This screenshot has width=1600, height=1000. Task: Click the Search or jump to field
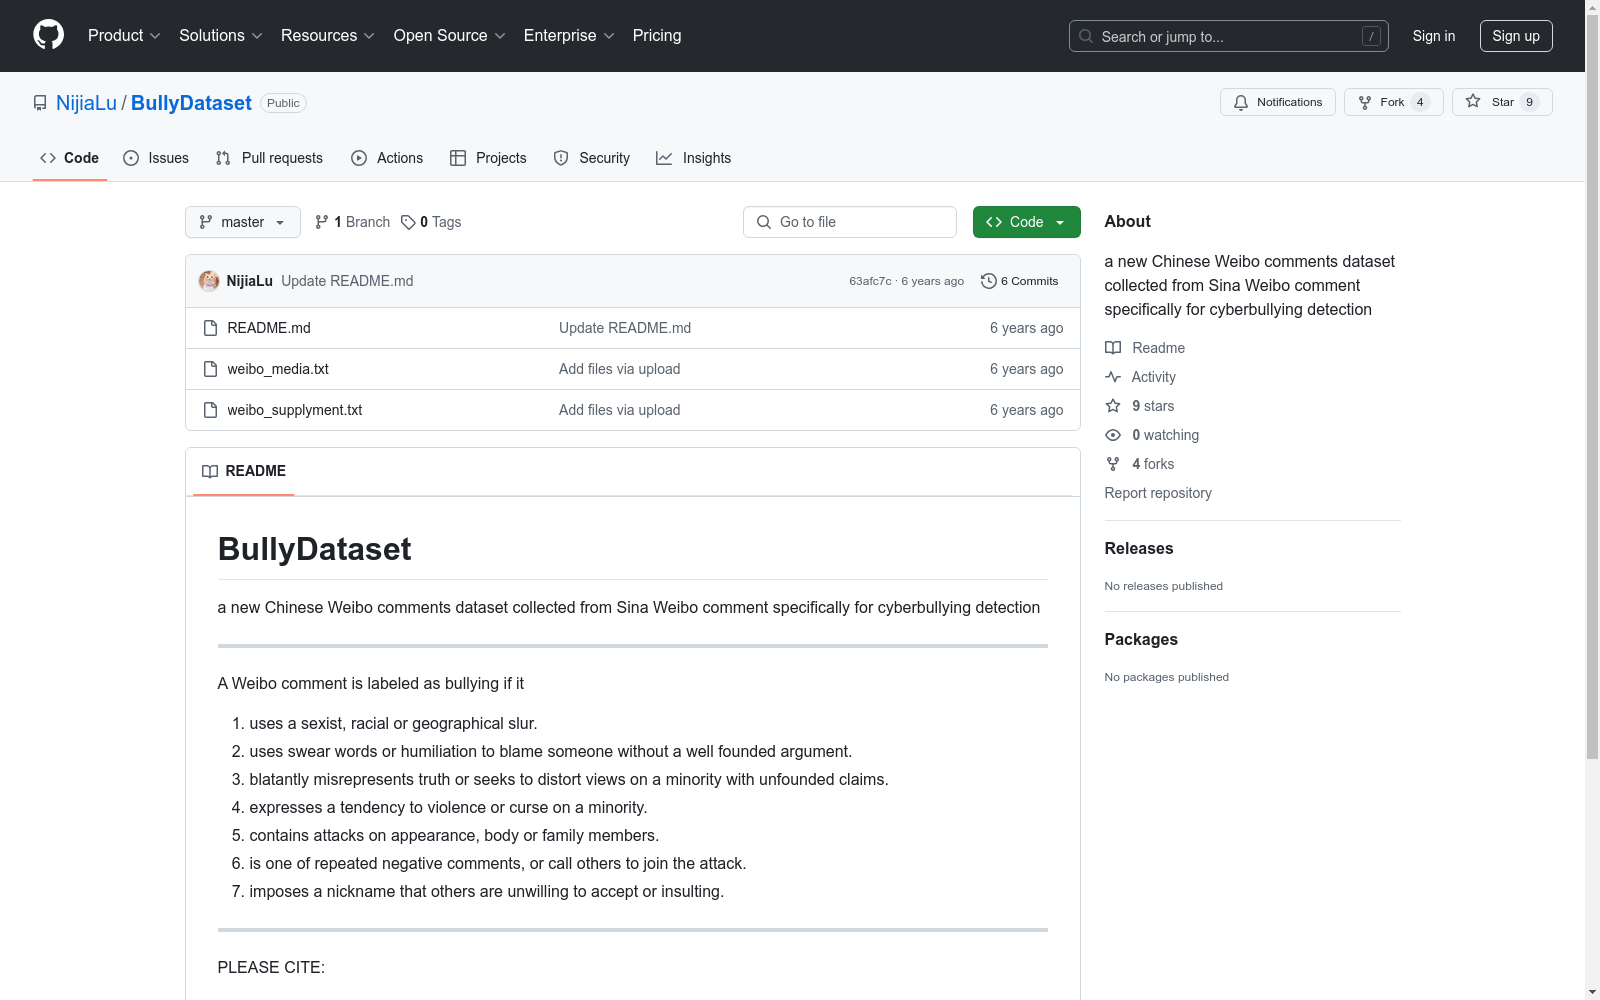[x=1229, y=36]
